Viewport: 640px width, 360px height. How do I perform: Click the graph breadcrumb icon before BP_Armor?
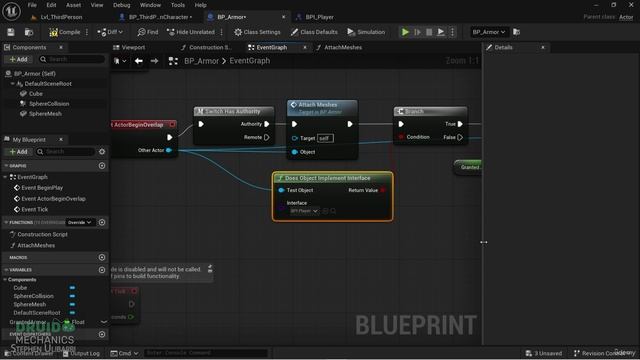pyautogui.click(x=173, y=61)
